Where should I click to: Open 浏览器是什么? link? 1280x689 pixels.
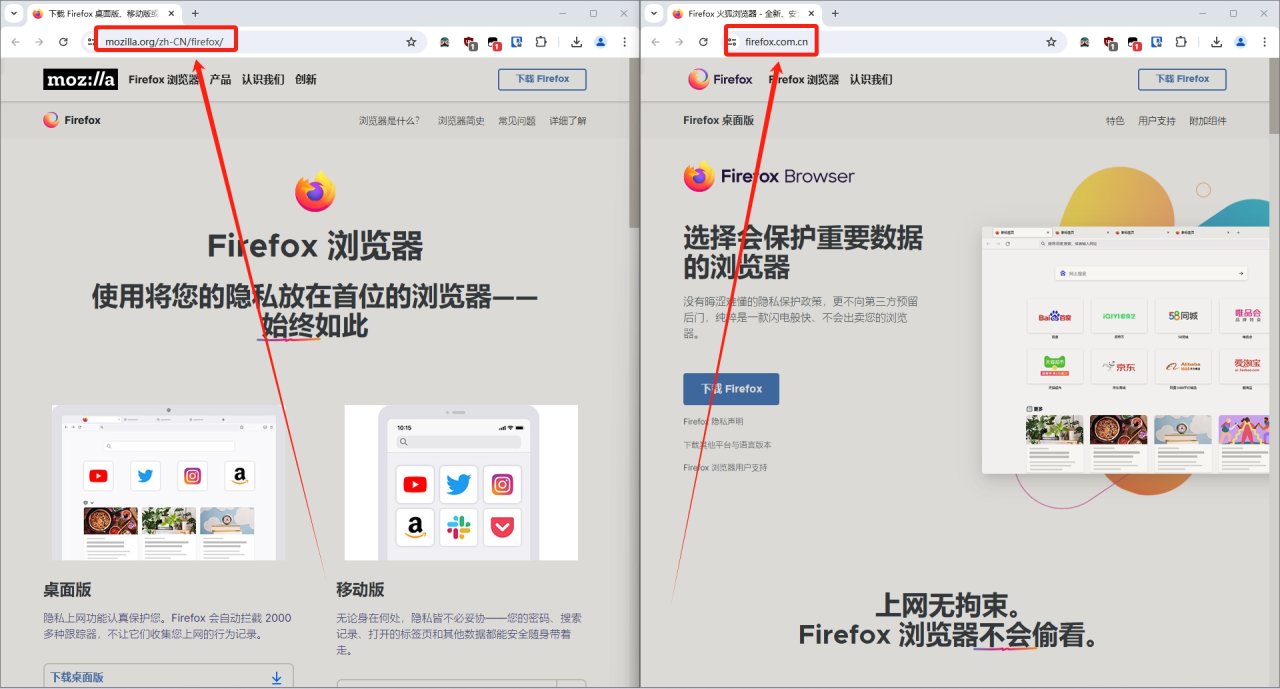[390, 121]
